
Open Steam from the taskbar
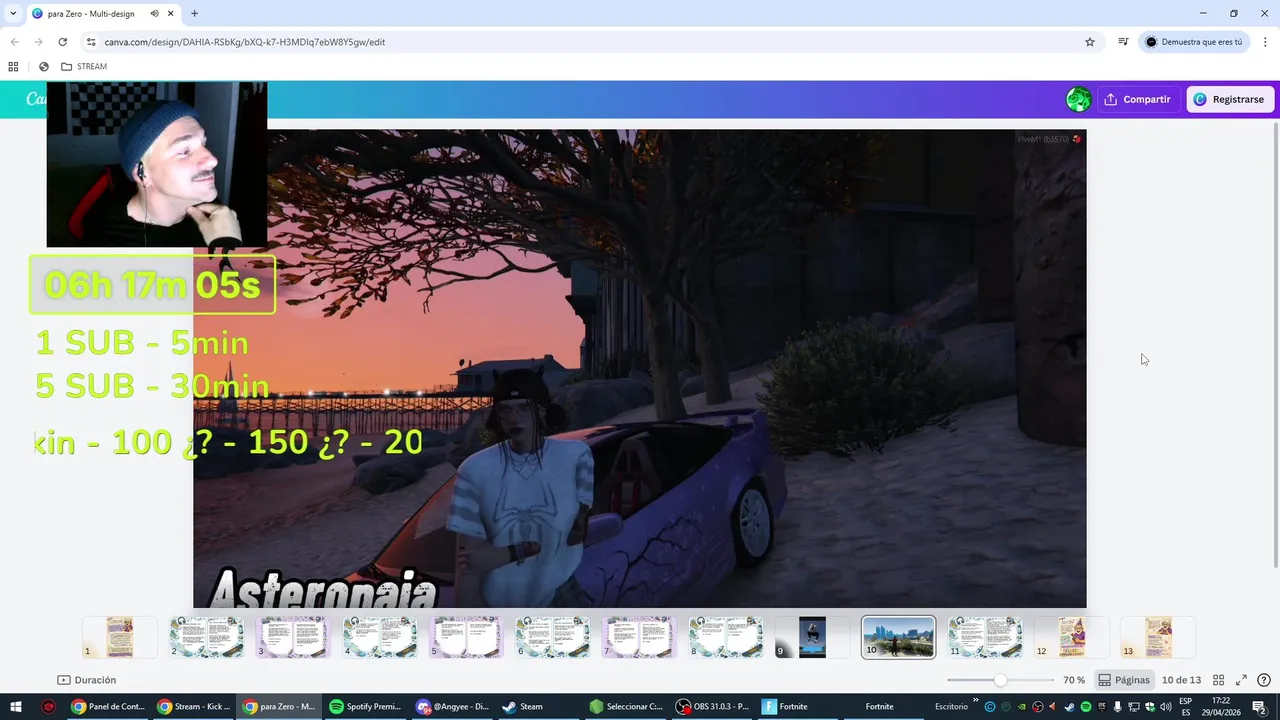tap(538, 707)
